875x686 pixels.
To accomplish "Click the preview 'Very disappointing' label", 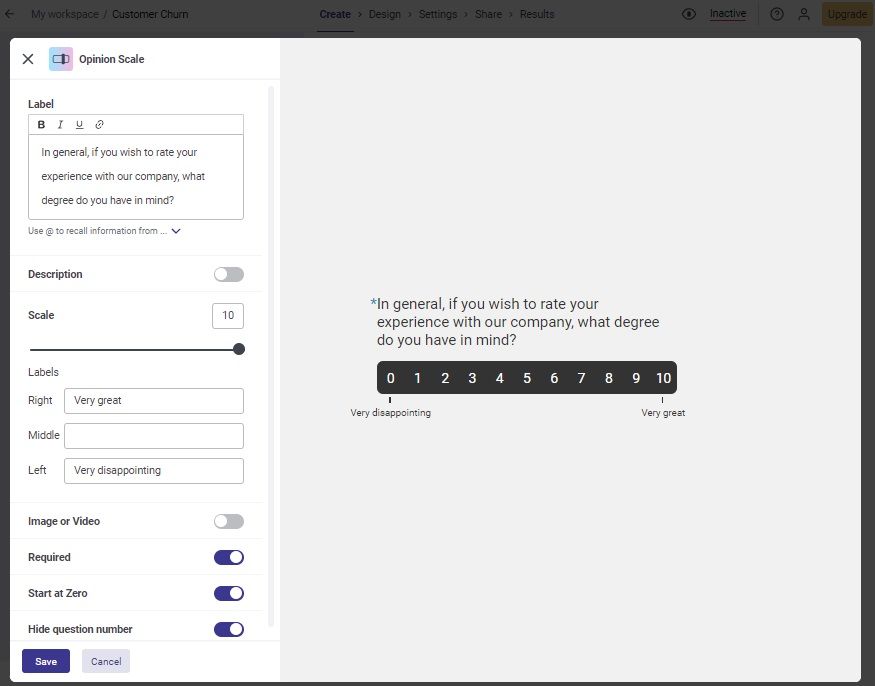I will tap(391, 413).
